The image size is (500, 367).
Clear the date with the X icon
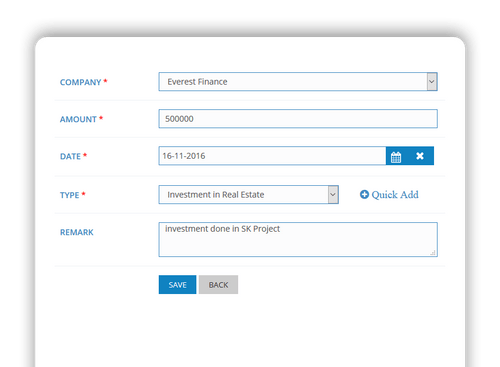(420, 156)
